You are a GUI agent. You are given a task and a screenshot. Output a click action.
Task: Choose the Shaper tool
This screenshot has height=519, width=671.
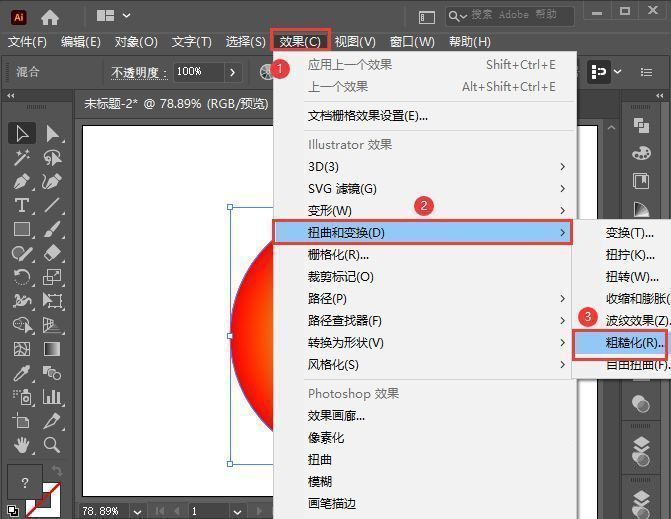pyautogui.click(x=22, y=253)
